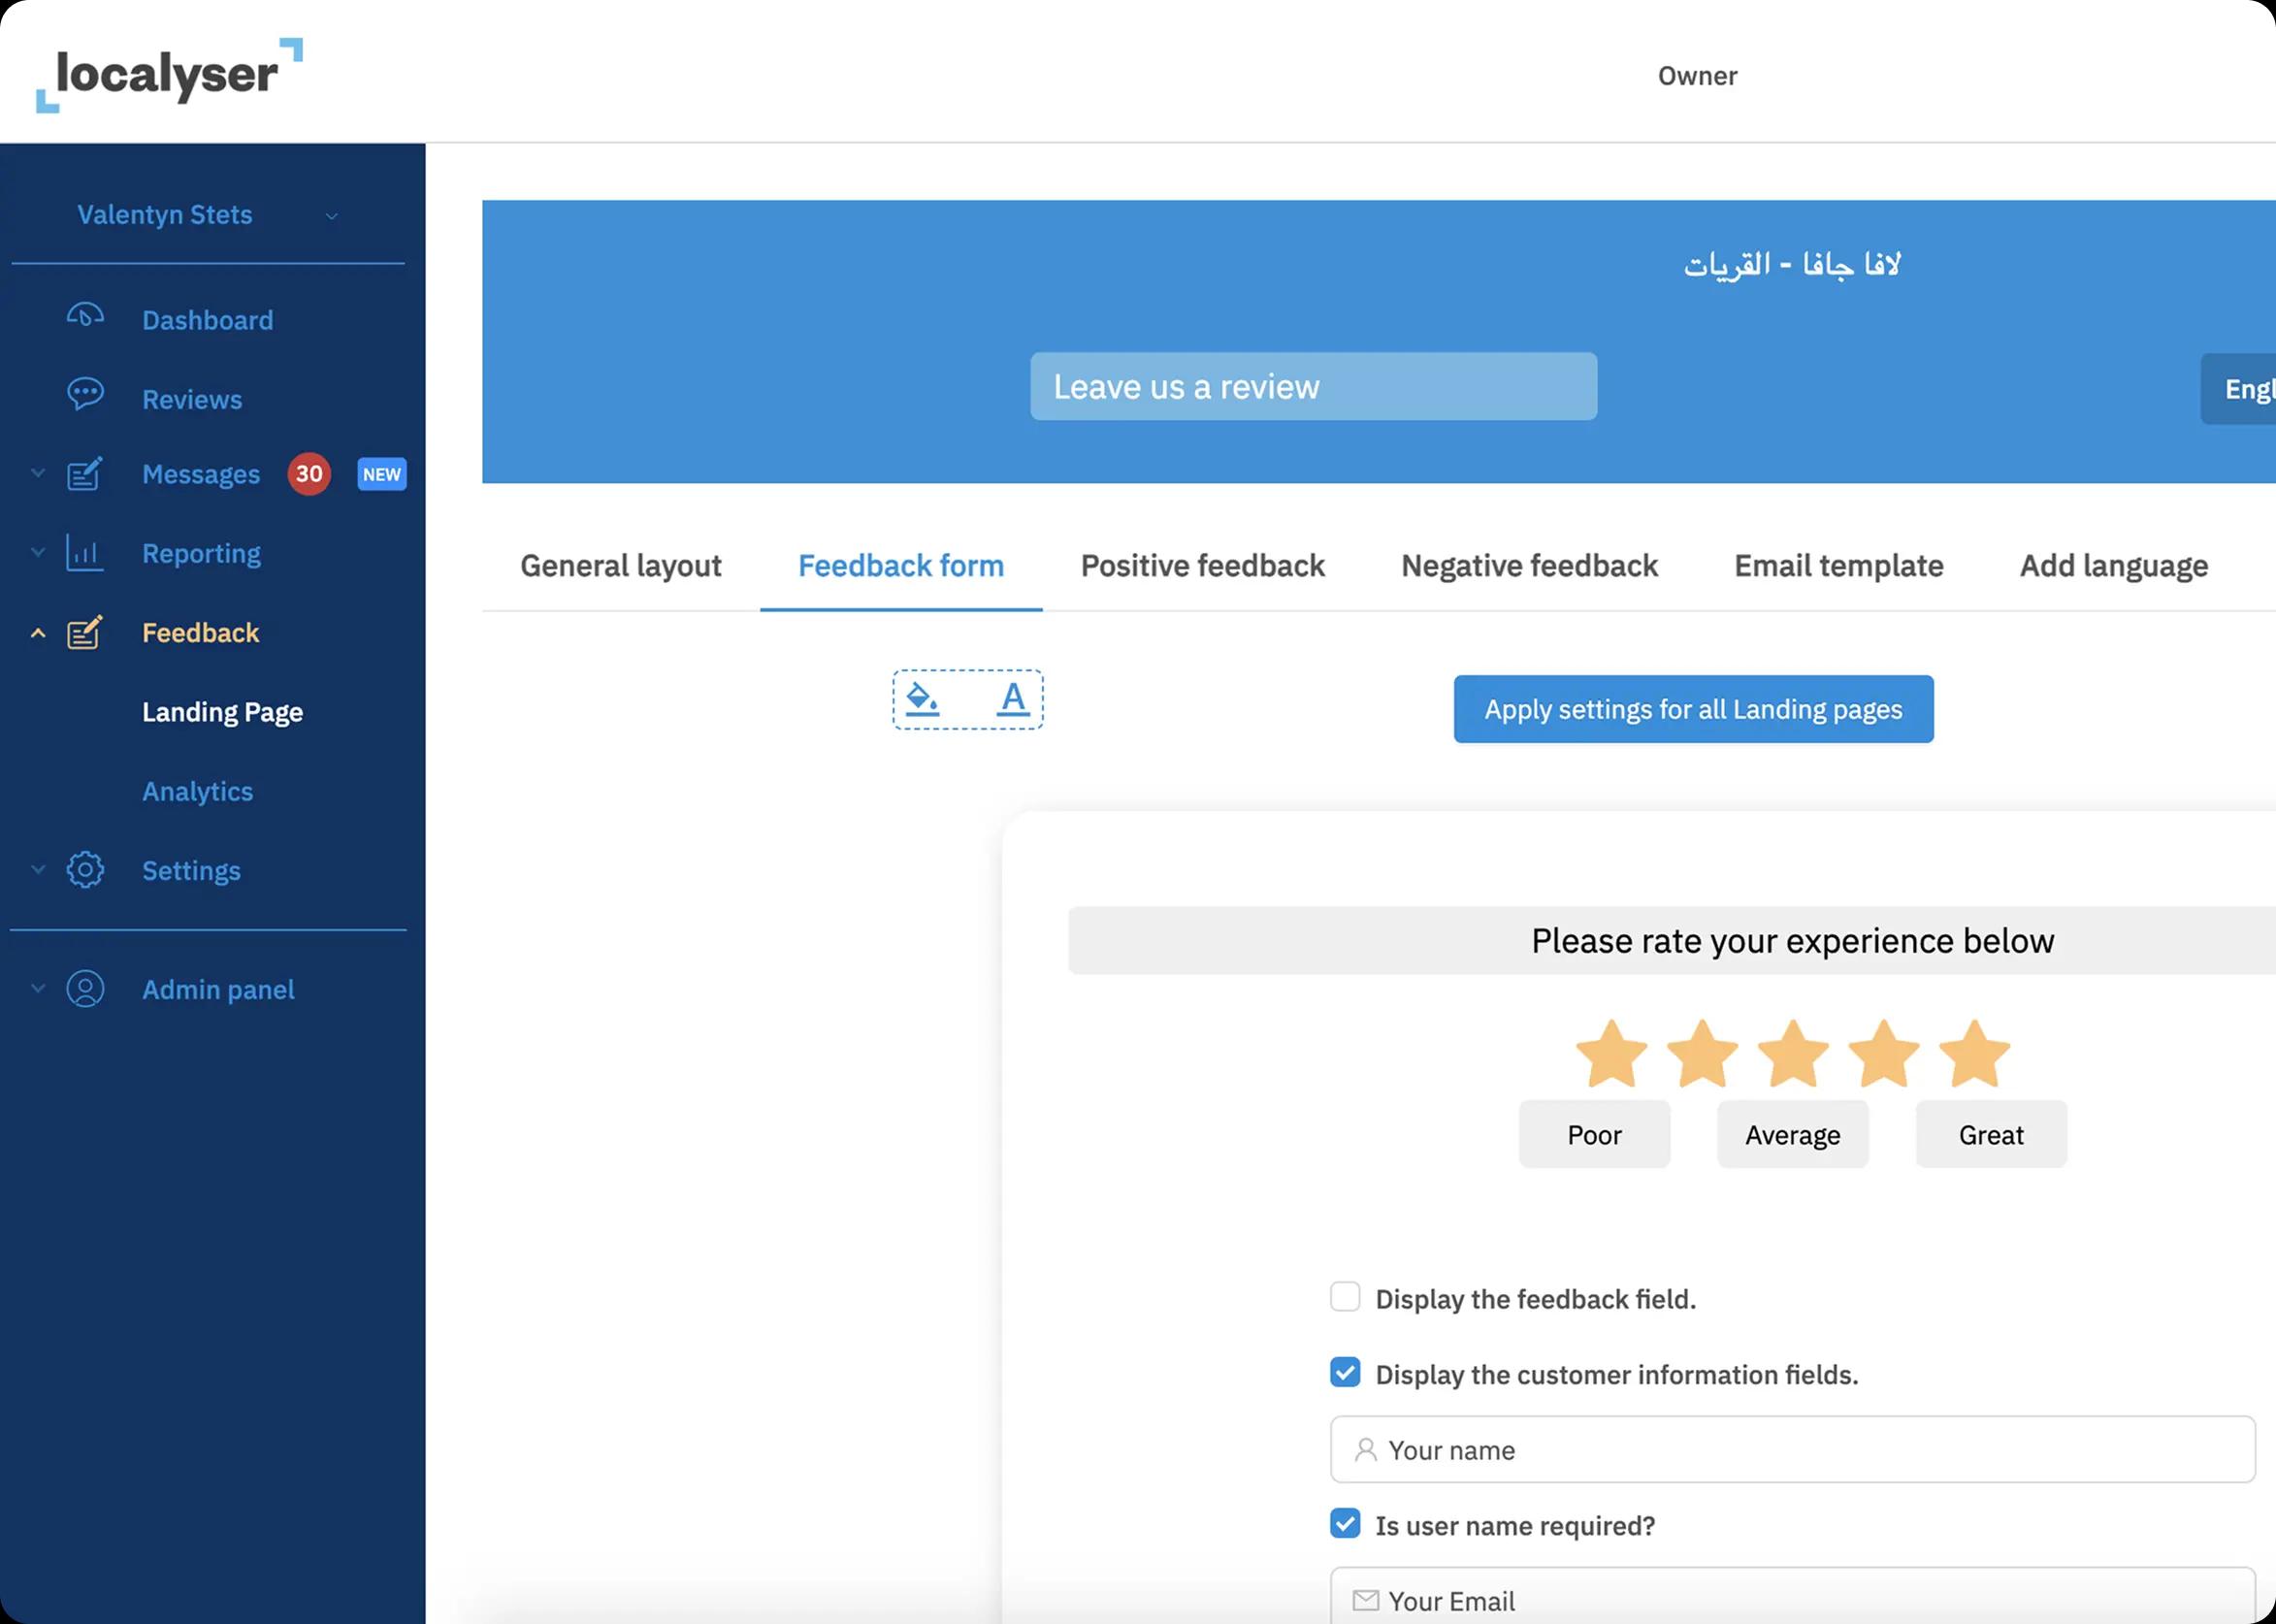Toggle Is user name required checkbox
Screen dimensions: 2276x1624
click(x=1345, y=1523)
